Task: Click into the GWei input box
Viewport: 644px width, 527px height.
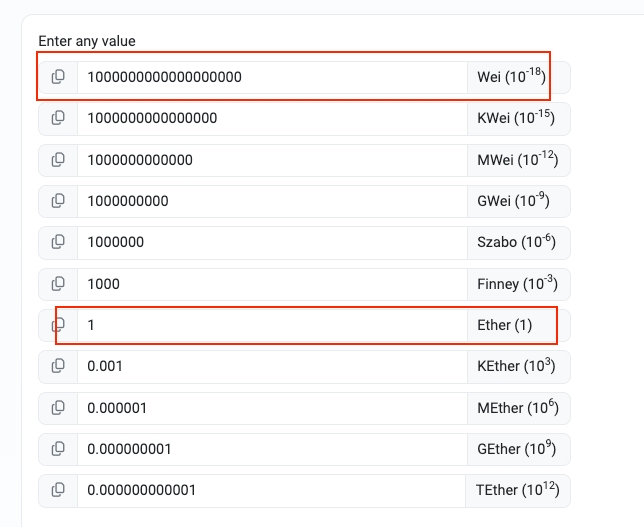Action: point(272,201)
